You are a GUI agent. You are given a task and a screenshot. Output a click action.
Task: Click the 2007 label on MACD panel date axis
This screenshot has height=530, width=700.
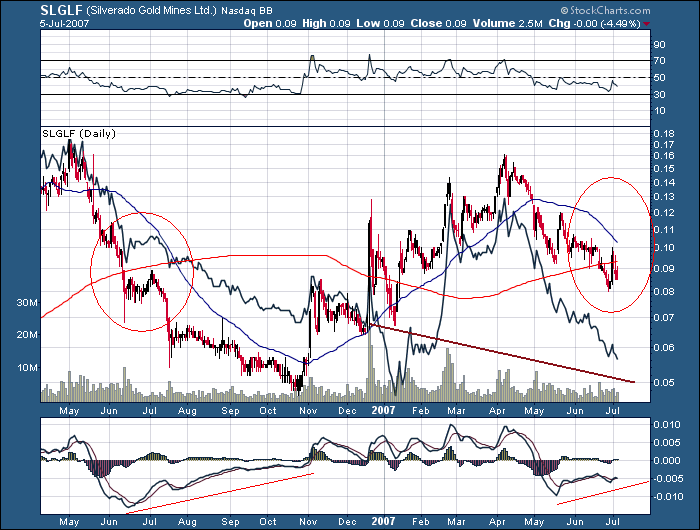(x=383, y=521)
